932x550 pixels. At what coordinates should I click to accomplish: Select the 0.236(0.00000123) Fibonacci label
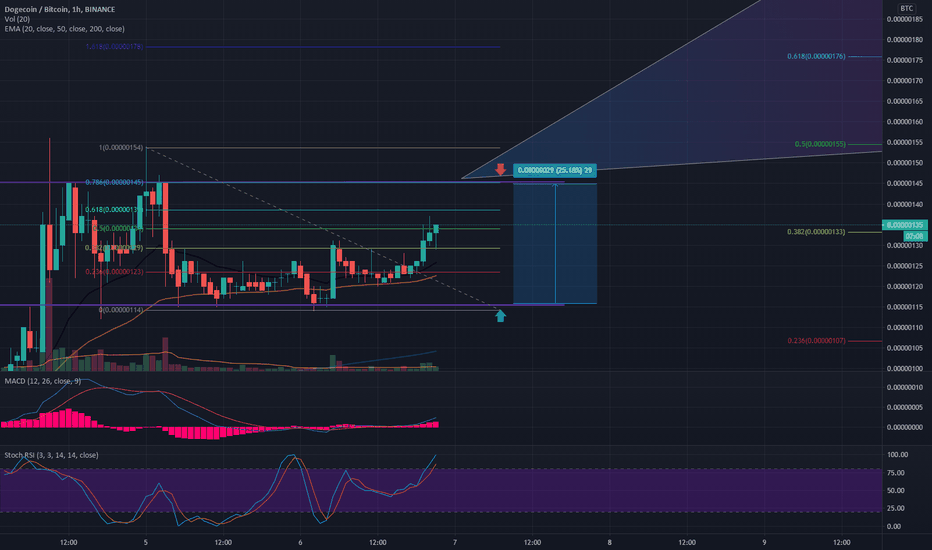tap(114, 272)
